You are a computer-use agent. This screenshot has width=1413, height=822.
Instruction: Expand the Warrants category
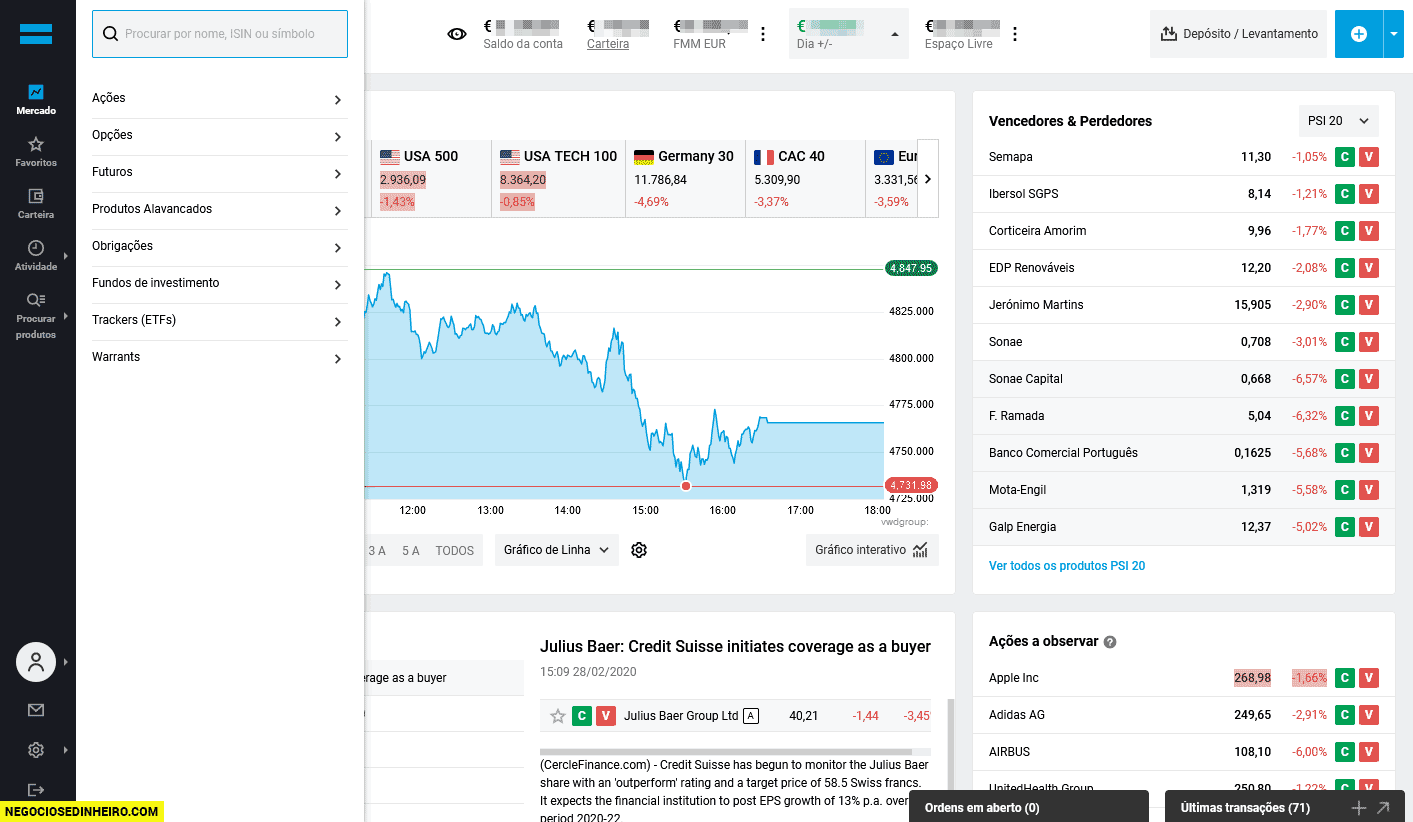(219, 358)
